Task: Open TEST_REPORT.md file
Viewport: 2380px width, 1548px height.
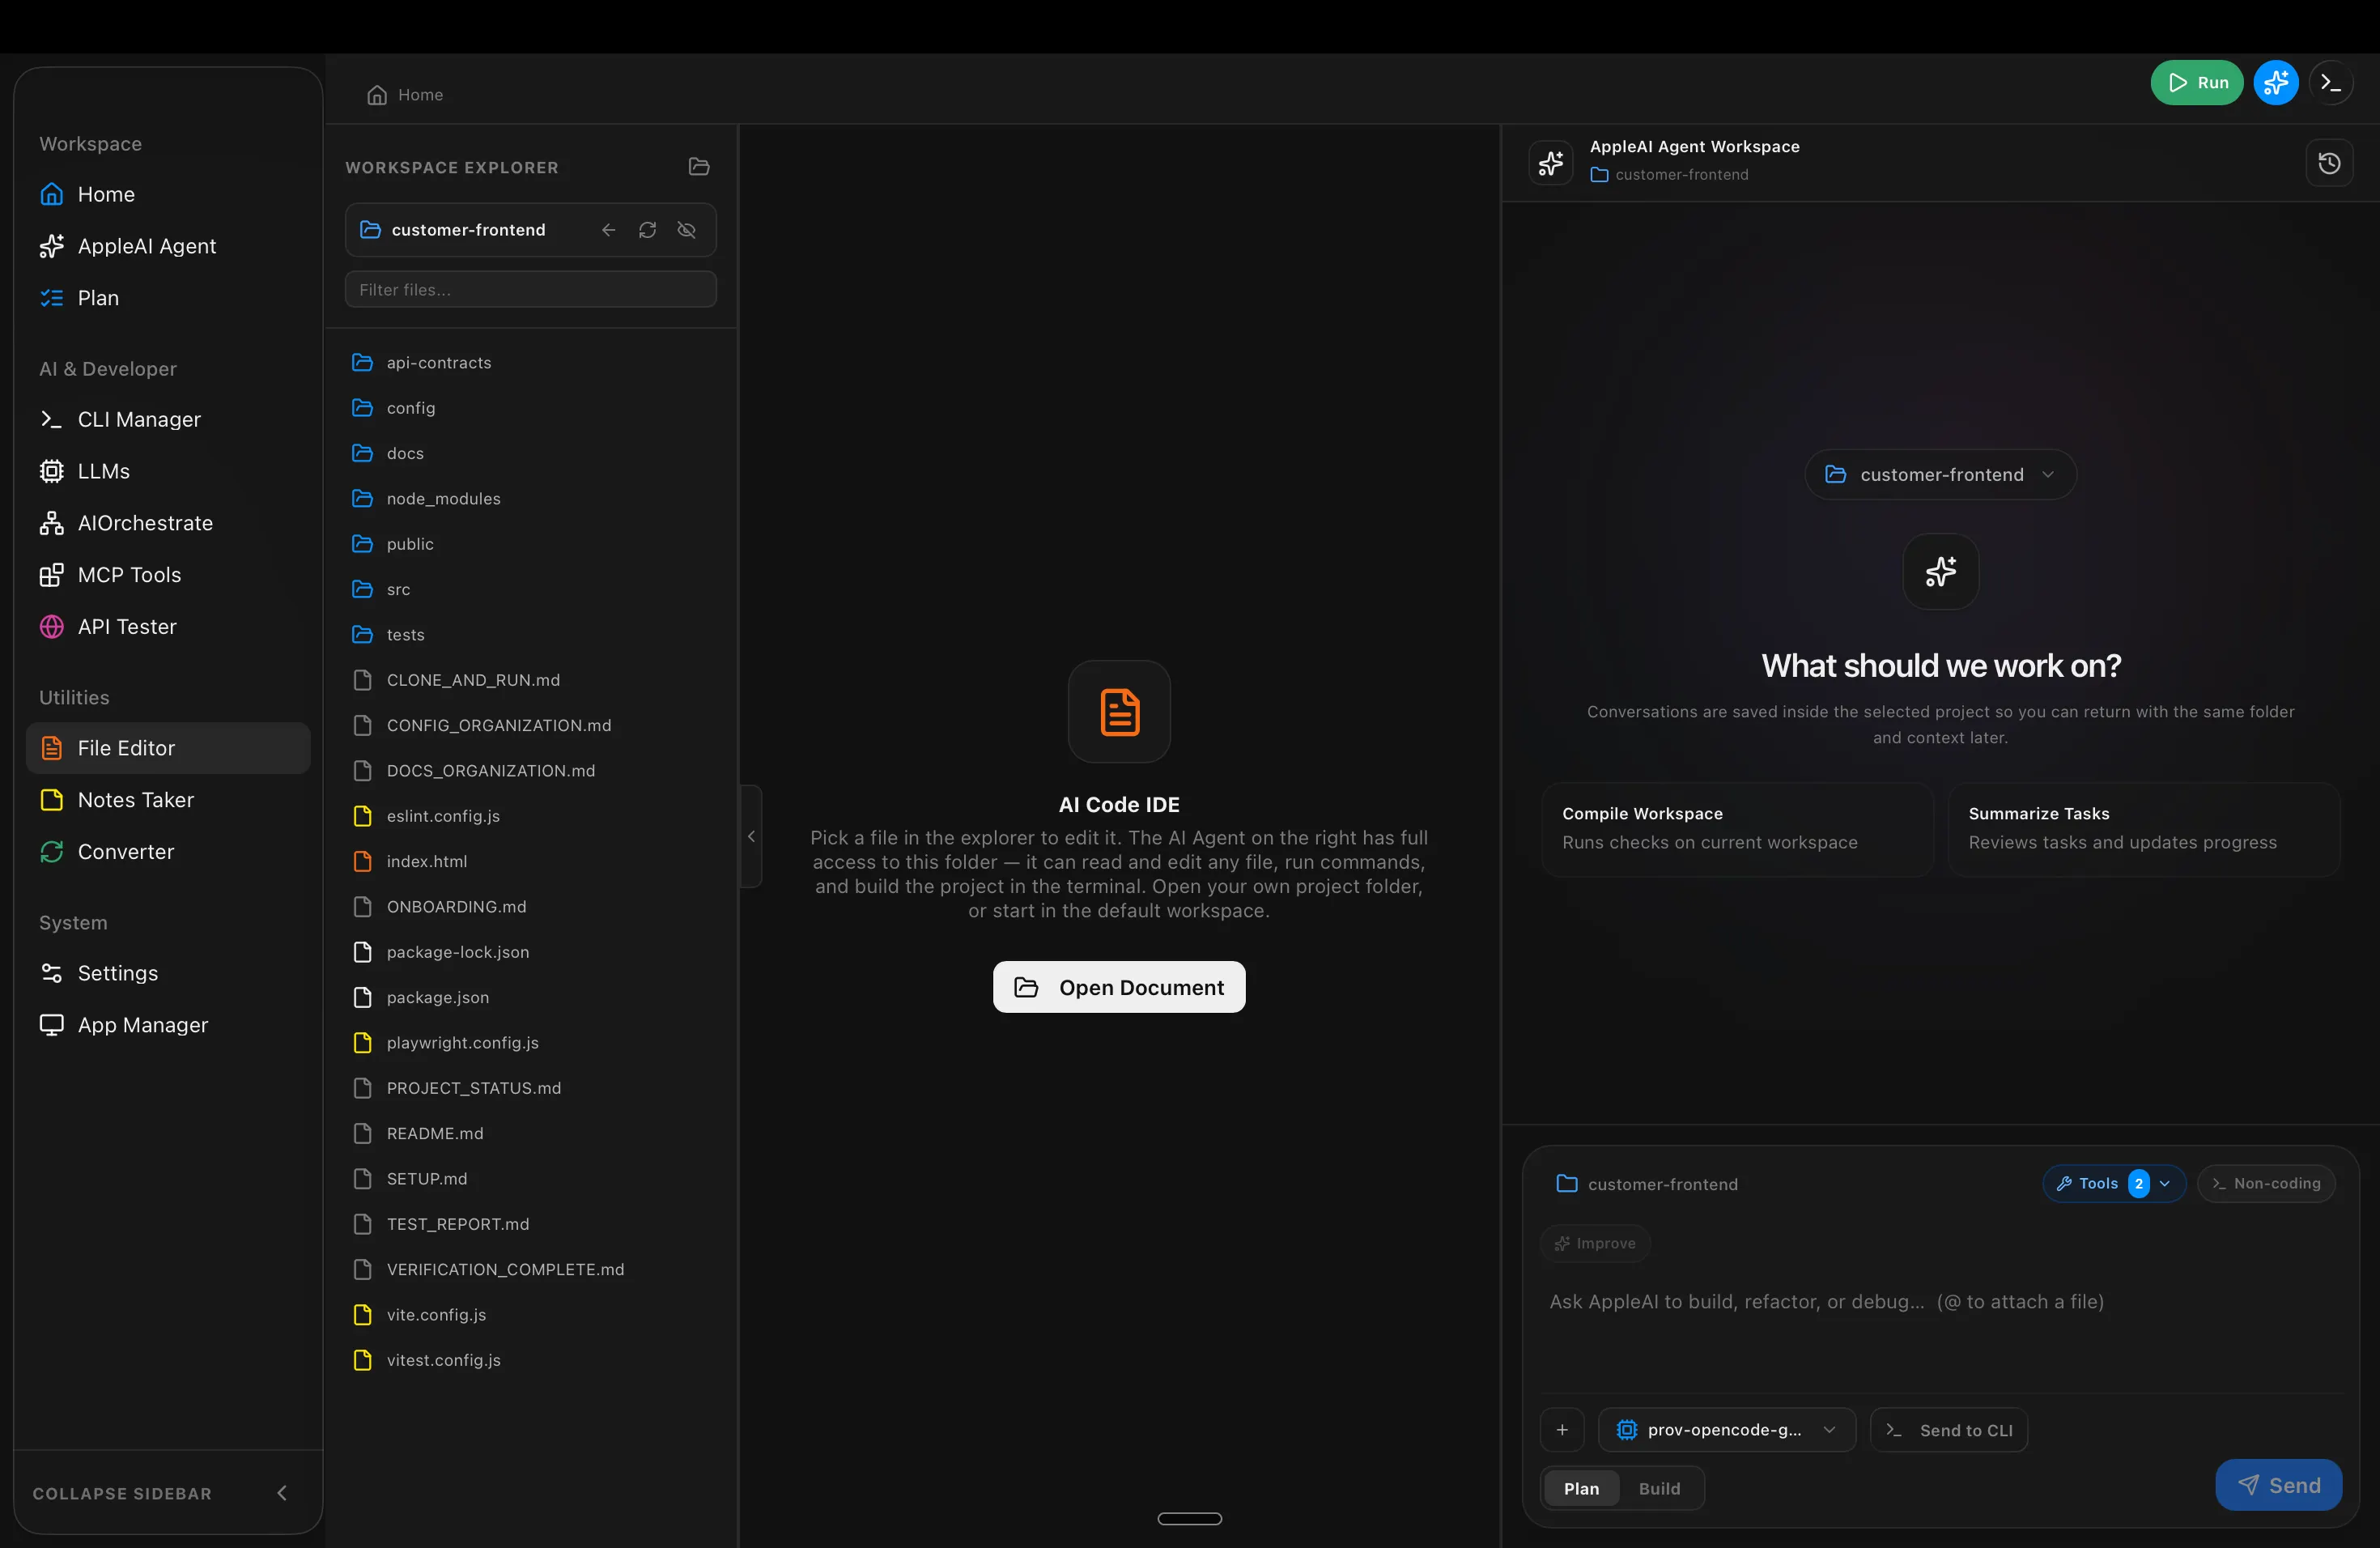Action: pos(530,1224)
